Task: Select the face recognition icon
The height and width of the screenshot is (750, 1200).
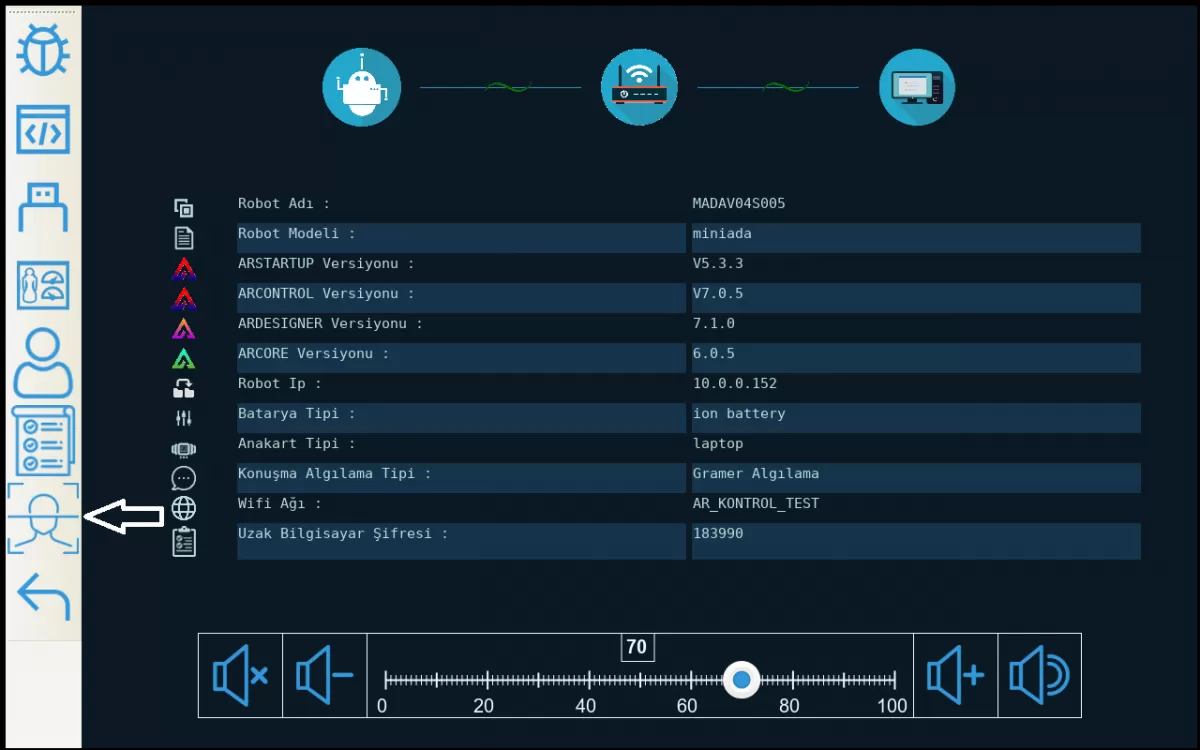Action: [x=43, y=517]
